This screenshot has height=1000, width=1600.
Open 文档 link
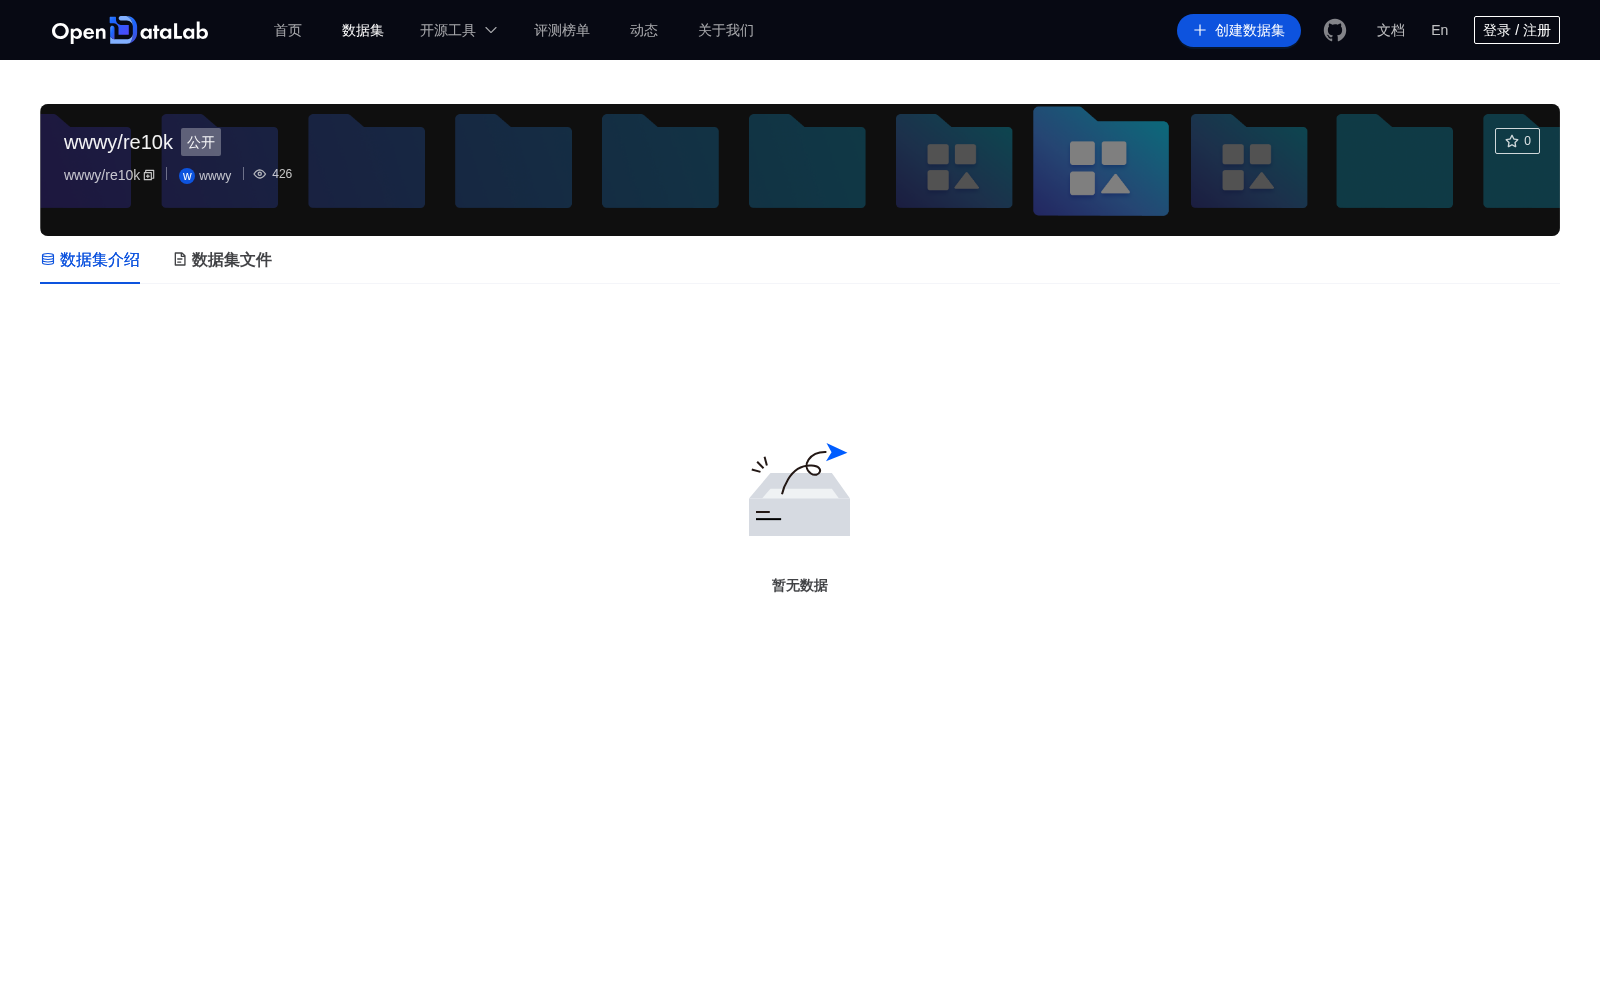(x=1391, y=30)
